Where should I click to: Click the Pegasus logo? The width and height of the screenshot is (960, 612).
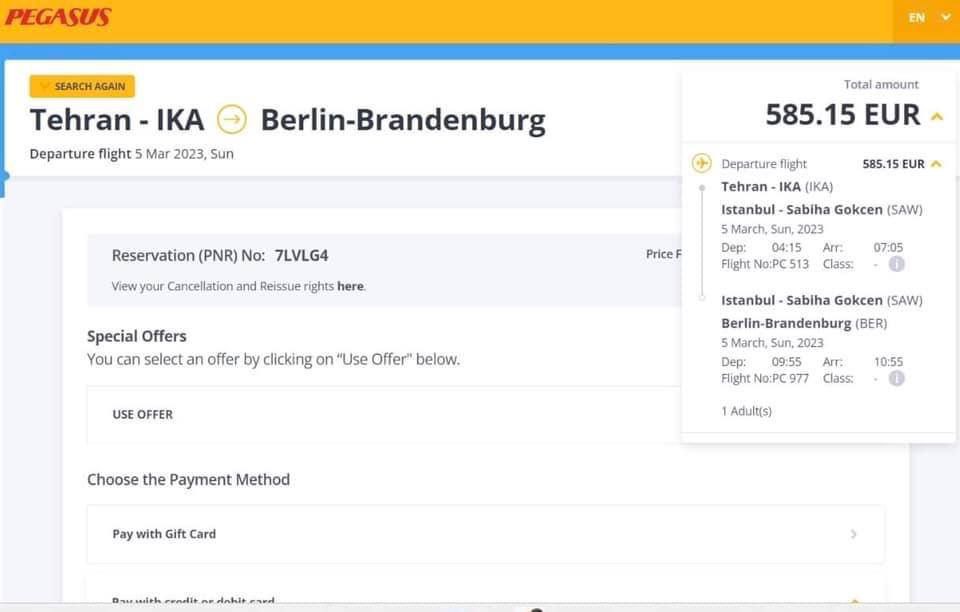pos(58,17)
